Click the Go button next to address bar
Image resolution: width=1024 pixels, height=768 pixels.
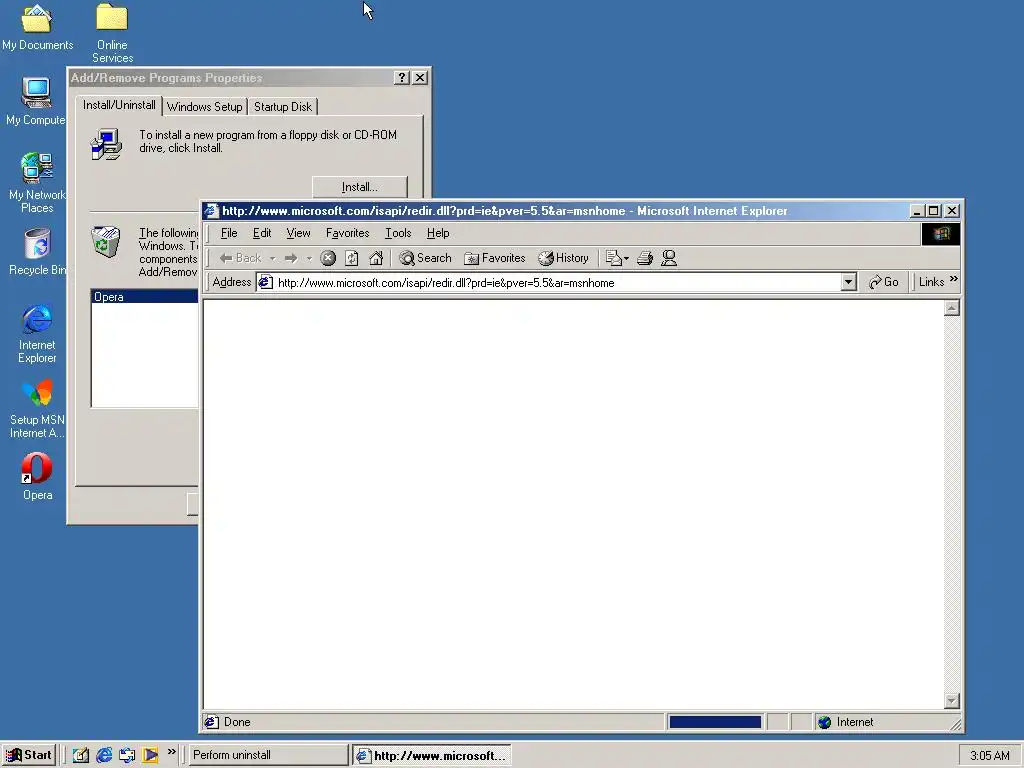pos(884,282)
